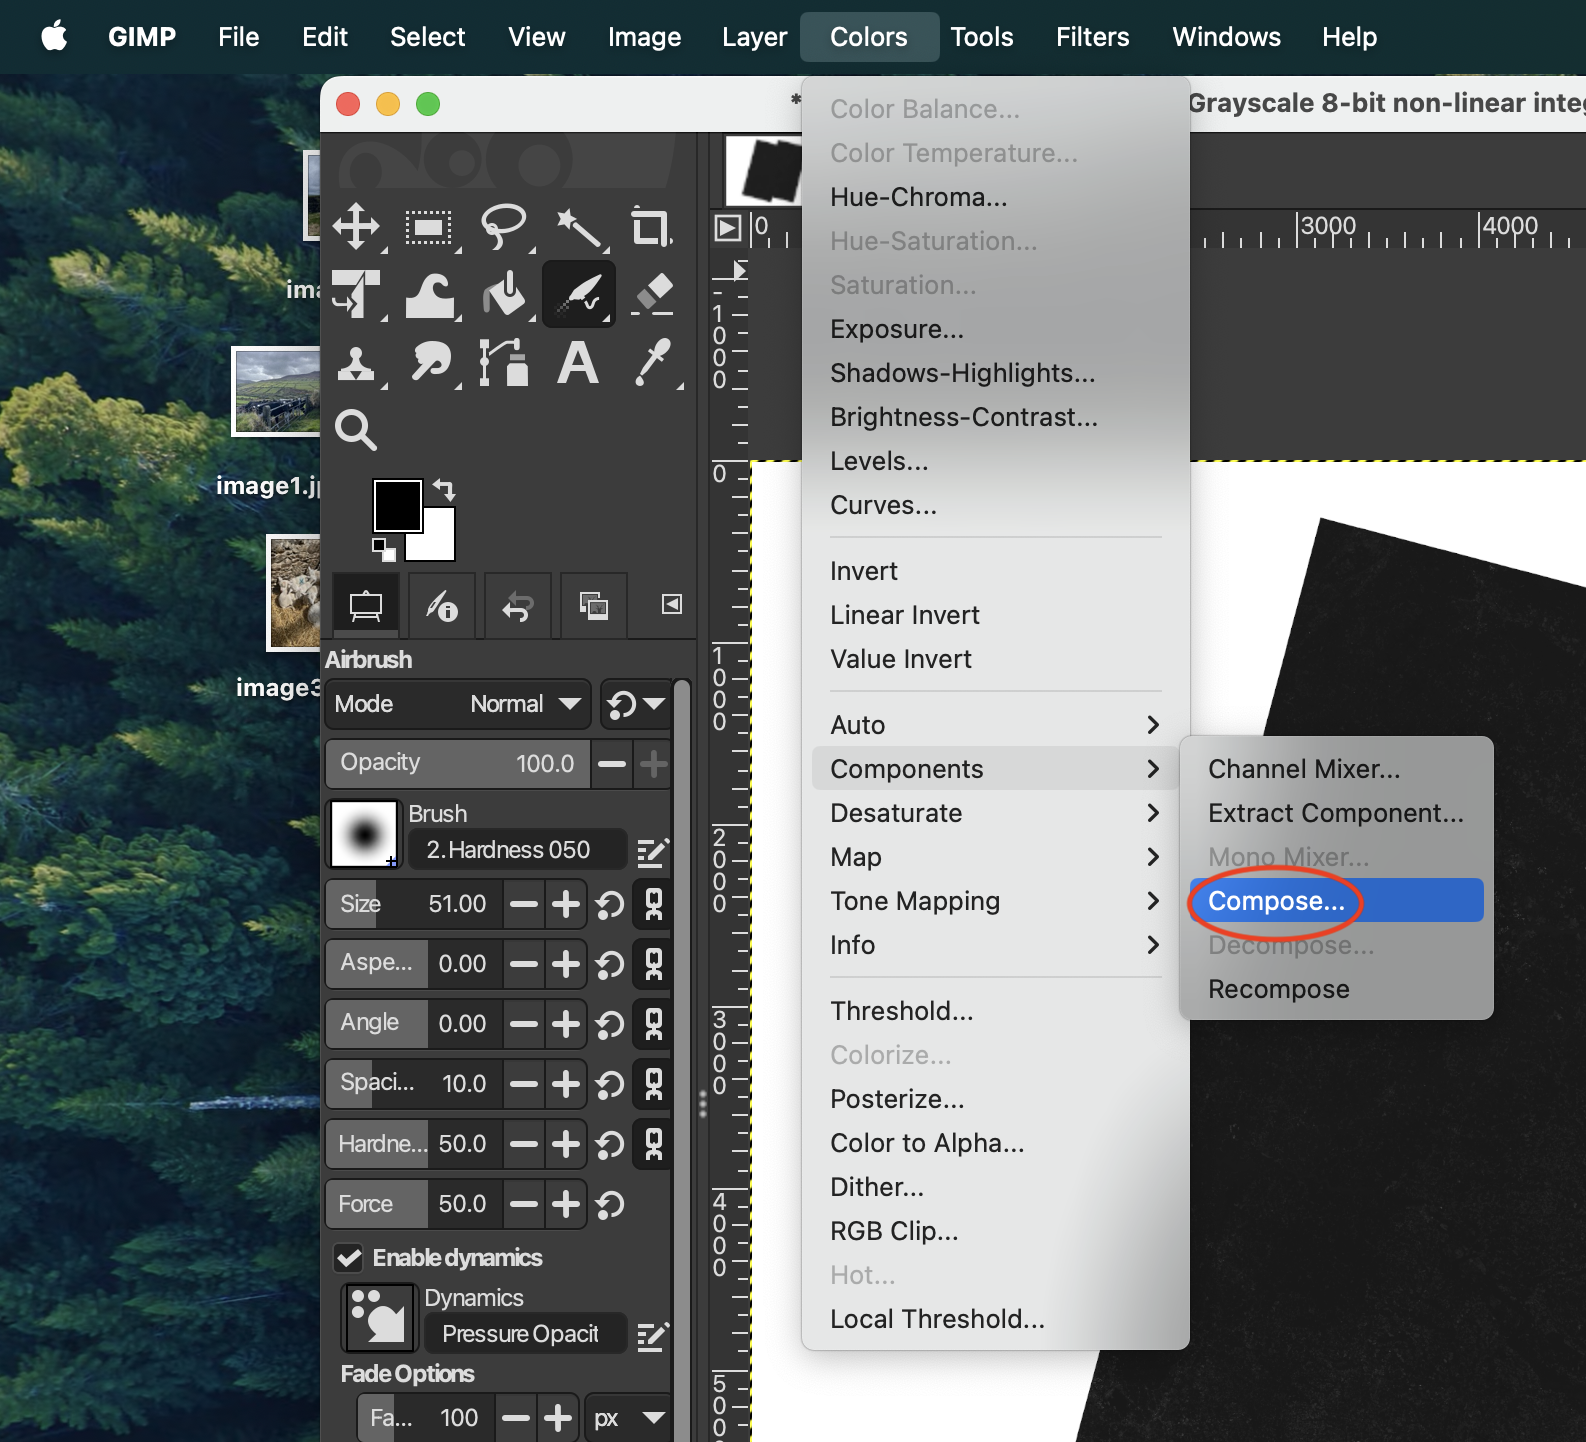
Task: Open the Images tab
Action: (594, 605)
